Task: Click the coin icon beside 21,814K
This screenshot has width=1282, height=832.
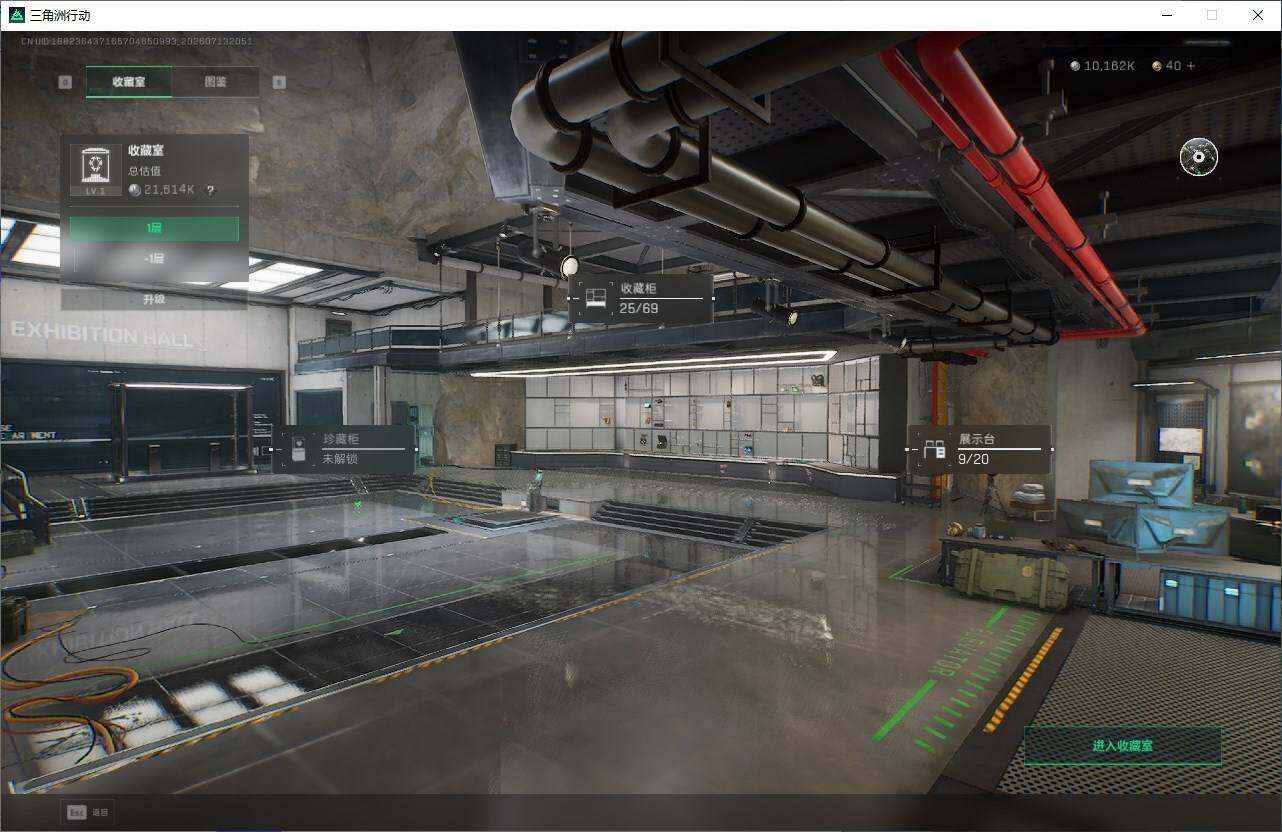Action: (135, 190)
